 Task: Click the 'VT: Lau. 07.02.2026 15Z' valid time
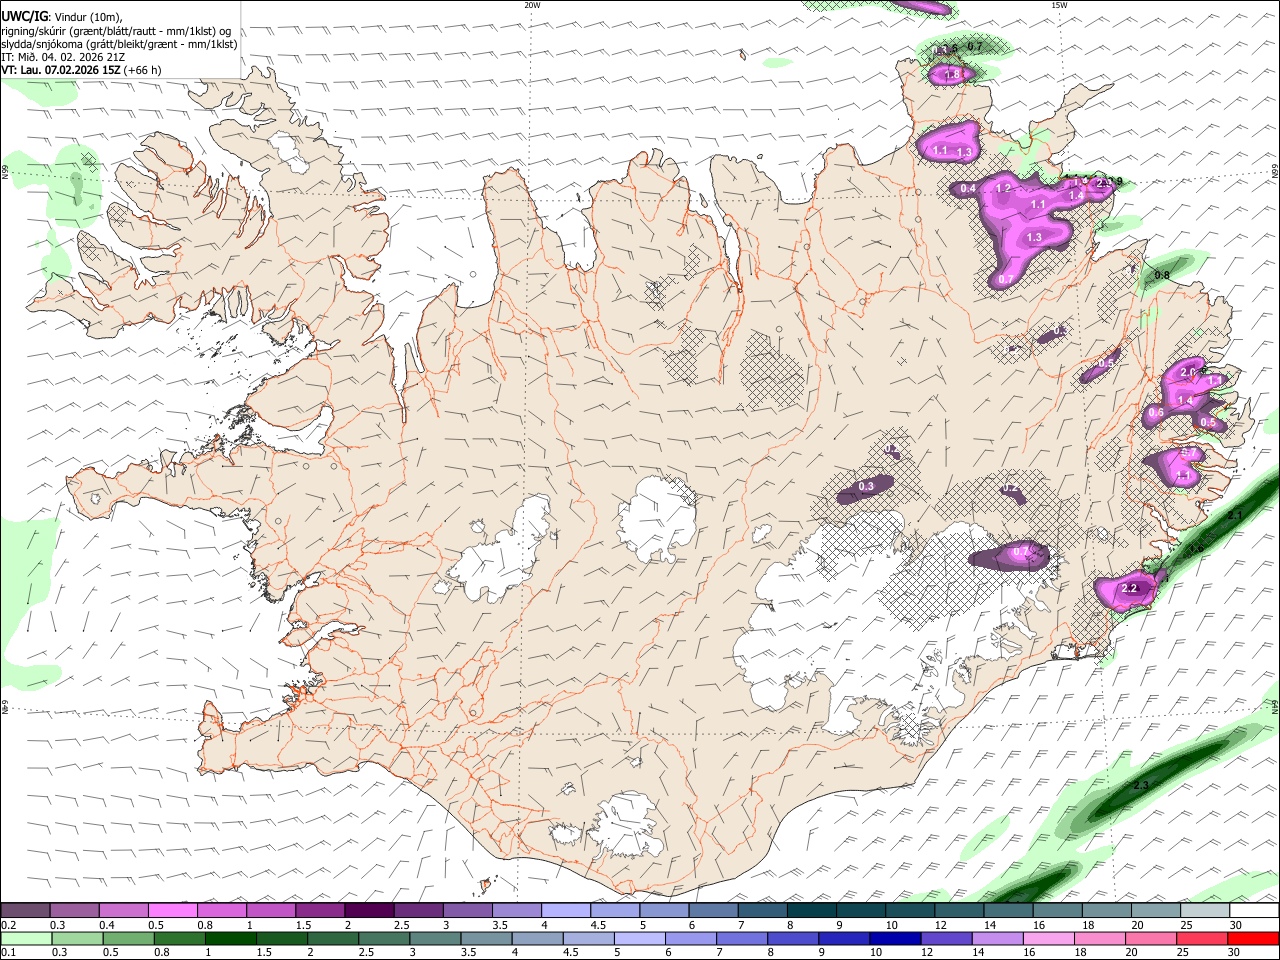pos(62,70)
